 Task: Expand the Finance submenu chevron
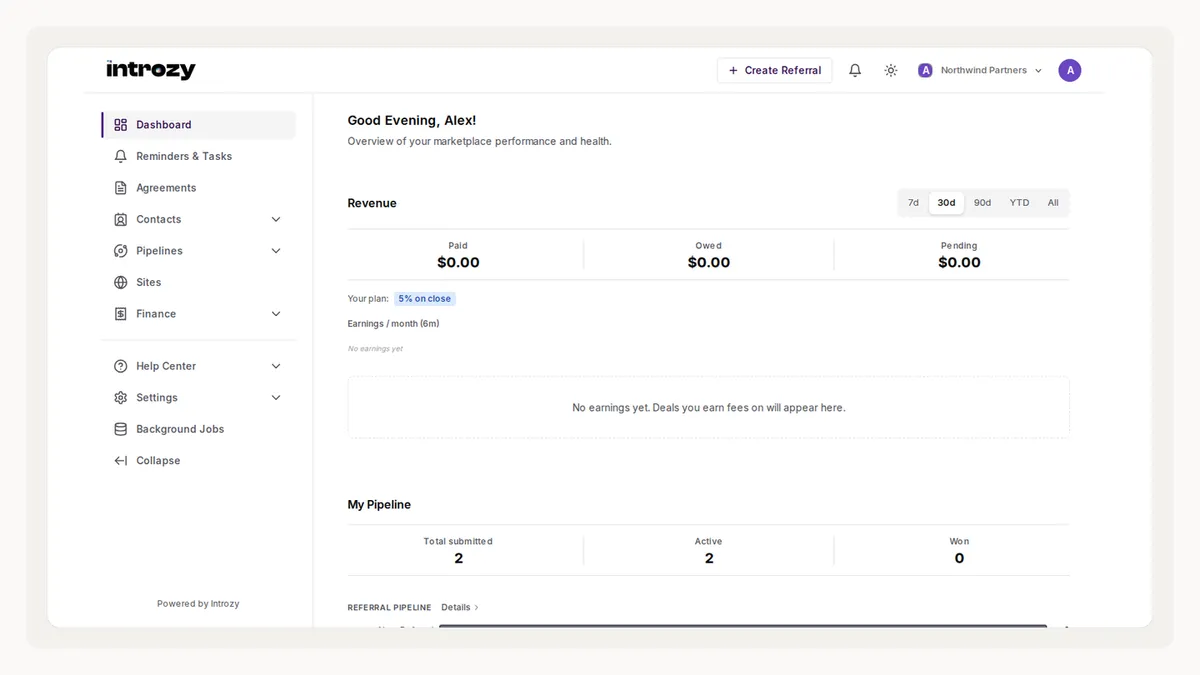[276, 314]
